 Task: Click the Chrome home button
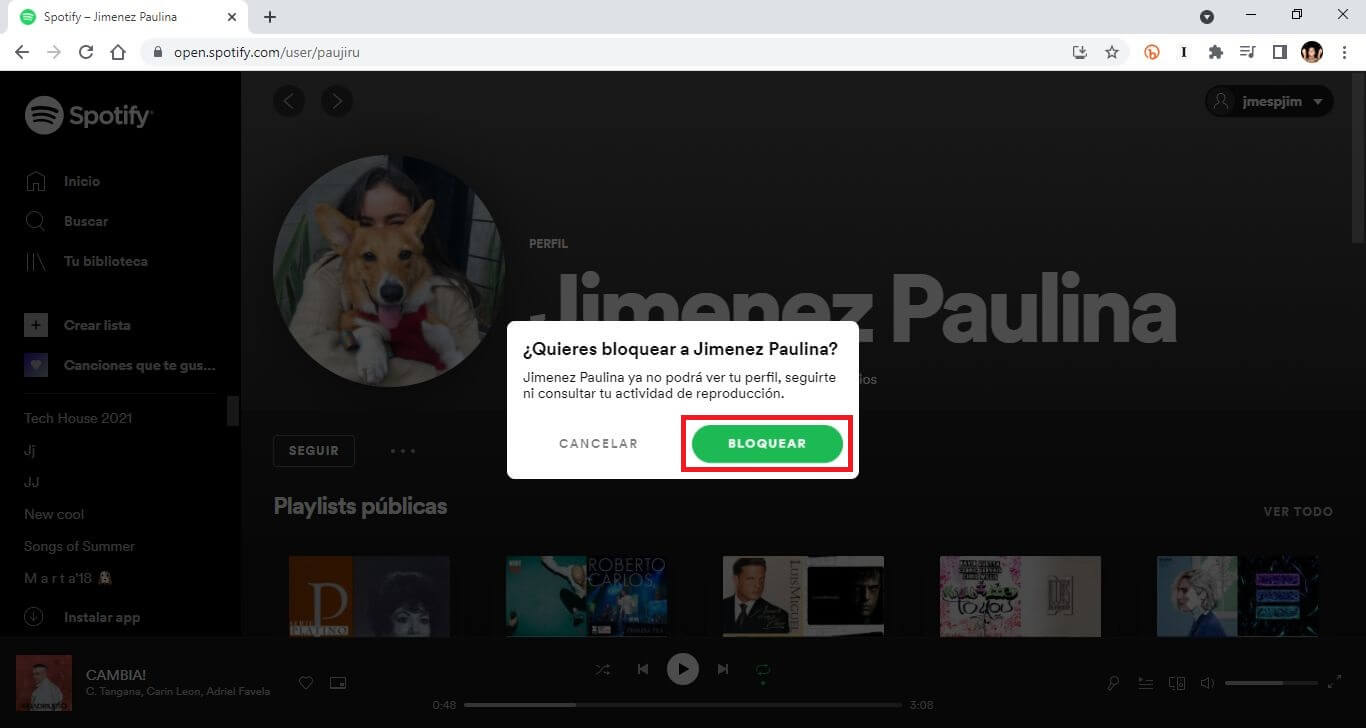[x=118, y=52]
